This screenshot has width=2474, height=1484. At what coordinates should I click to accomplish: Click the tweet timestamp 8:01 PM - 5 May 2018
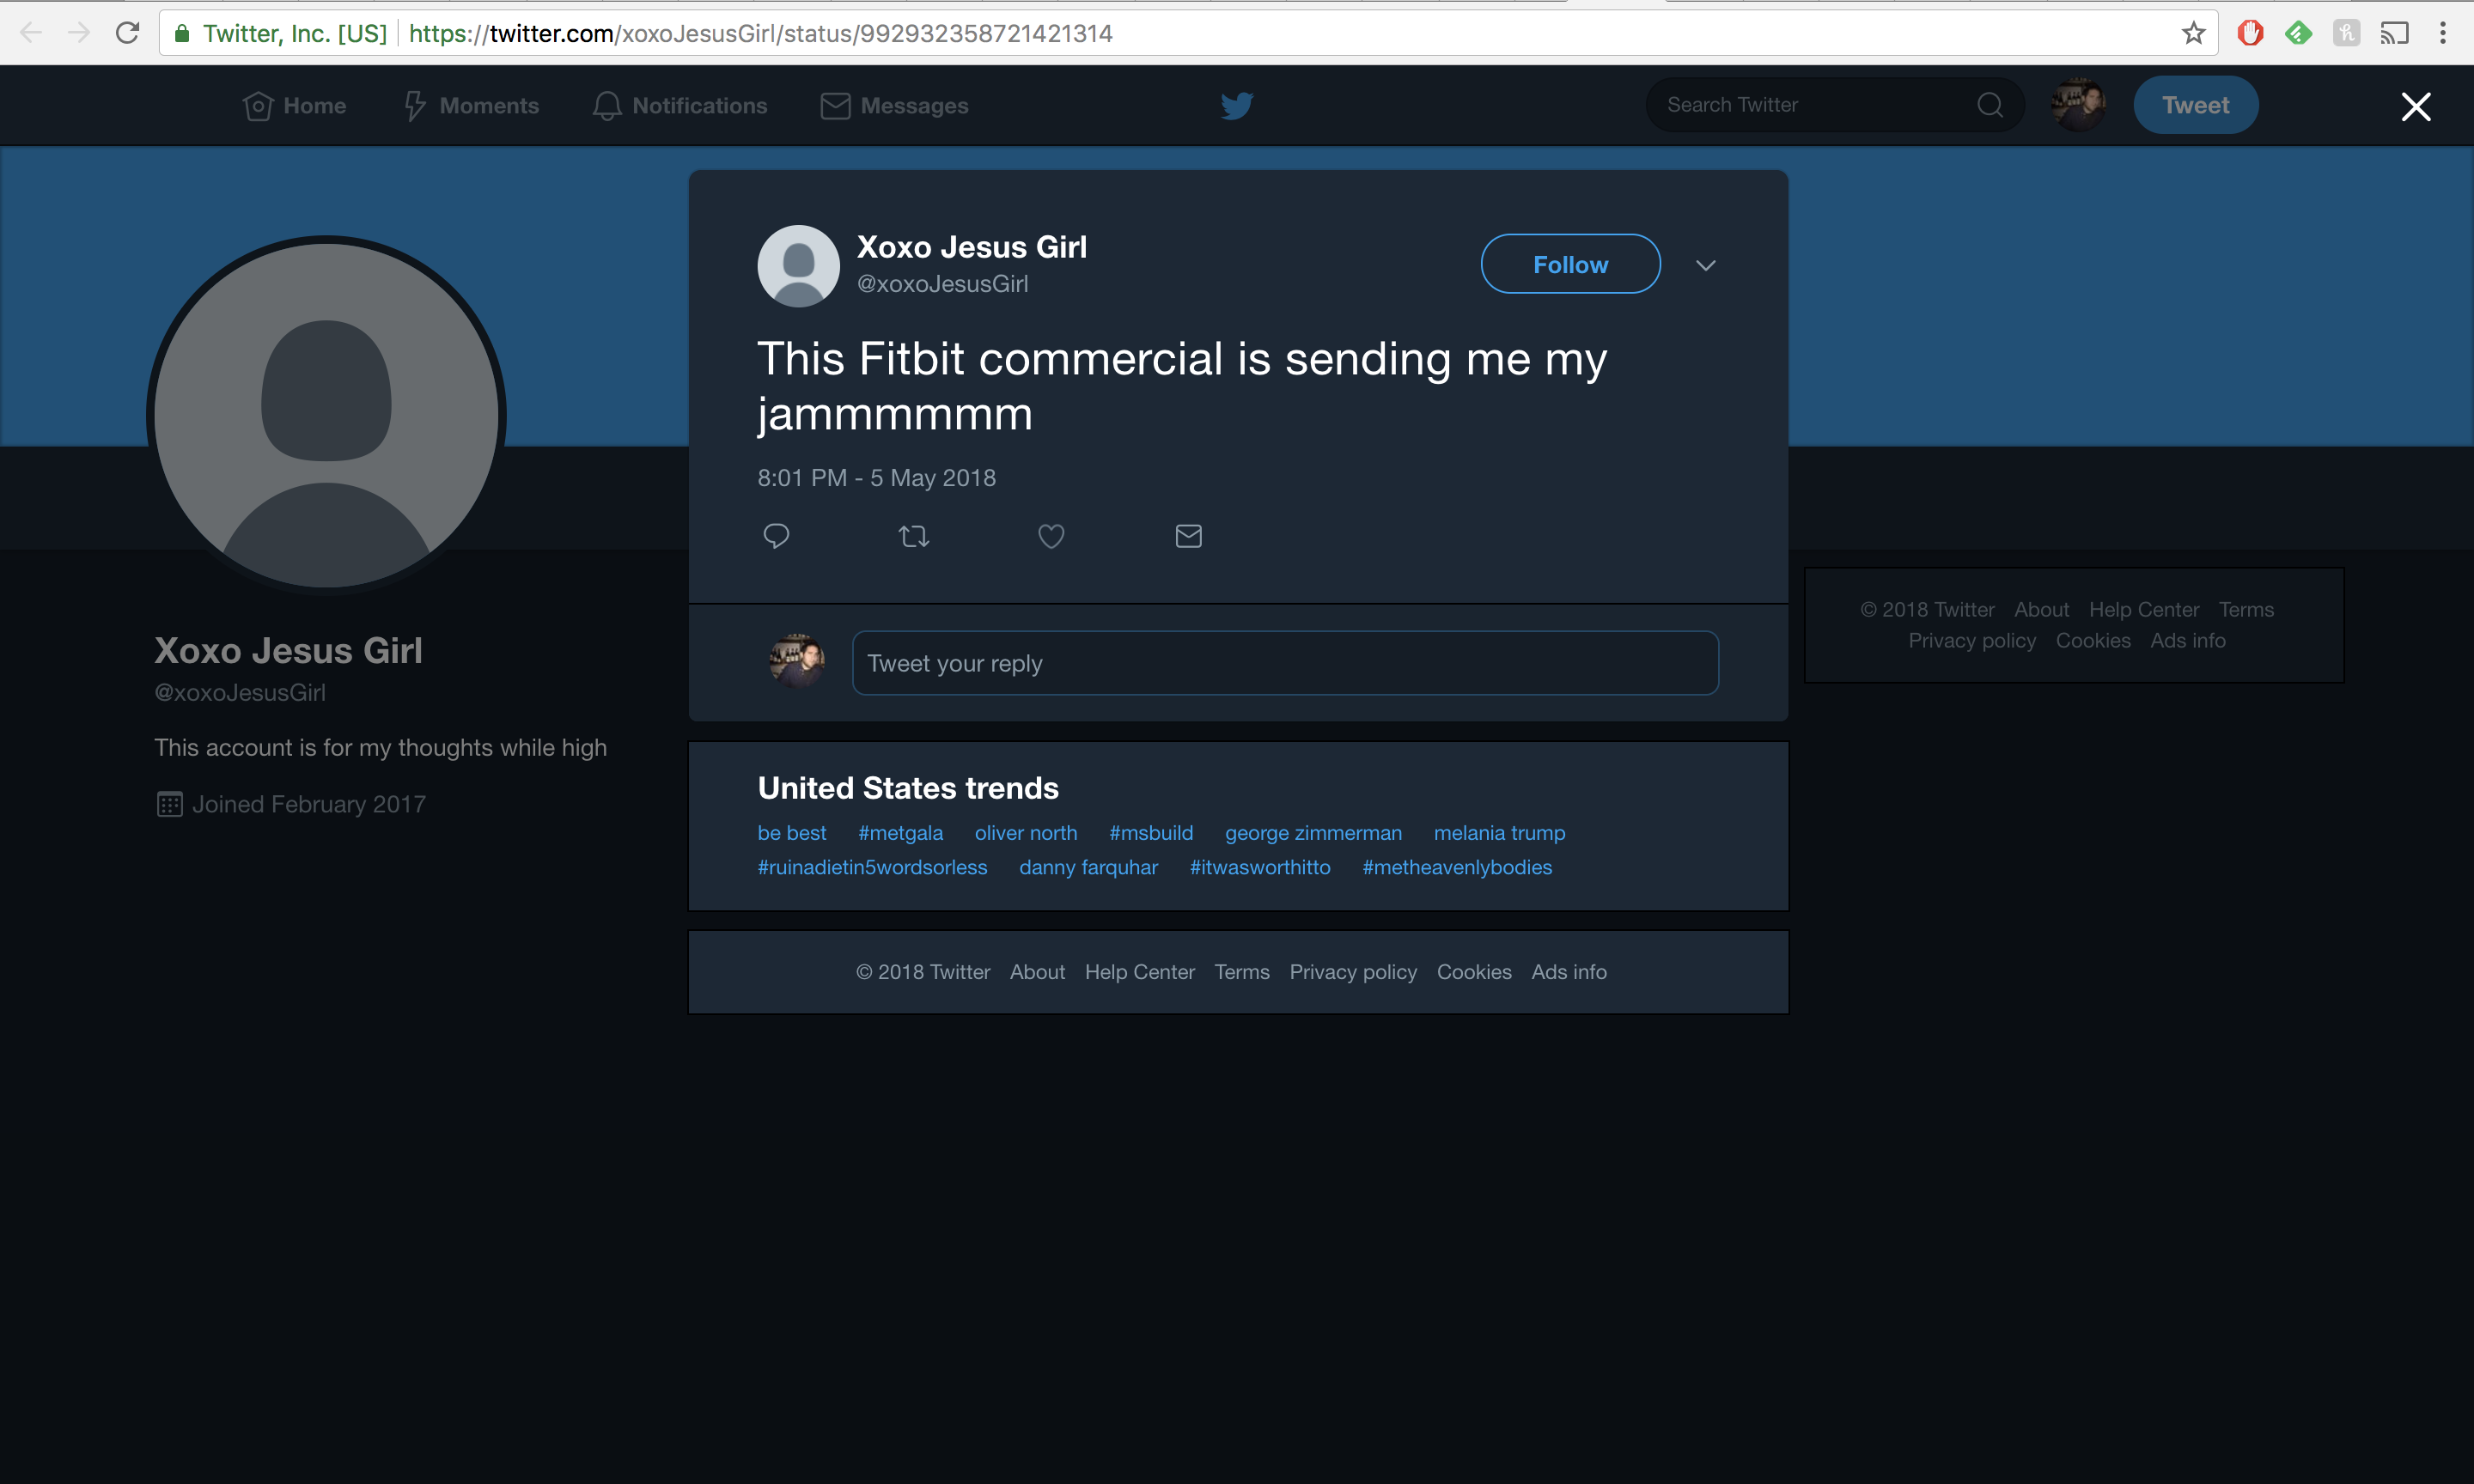876,478
